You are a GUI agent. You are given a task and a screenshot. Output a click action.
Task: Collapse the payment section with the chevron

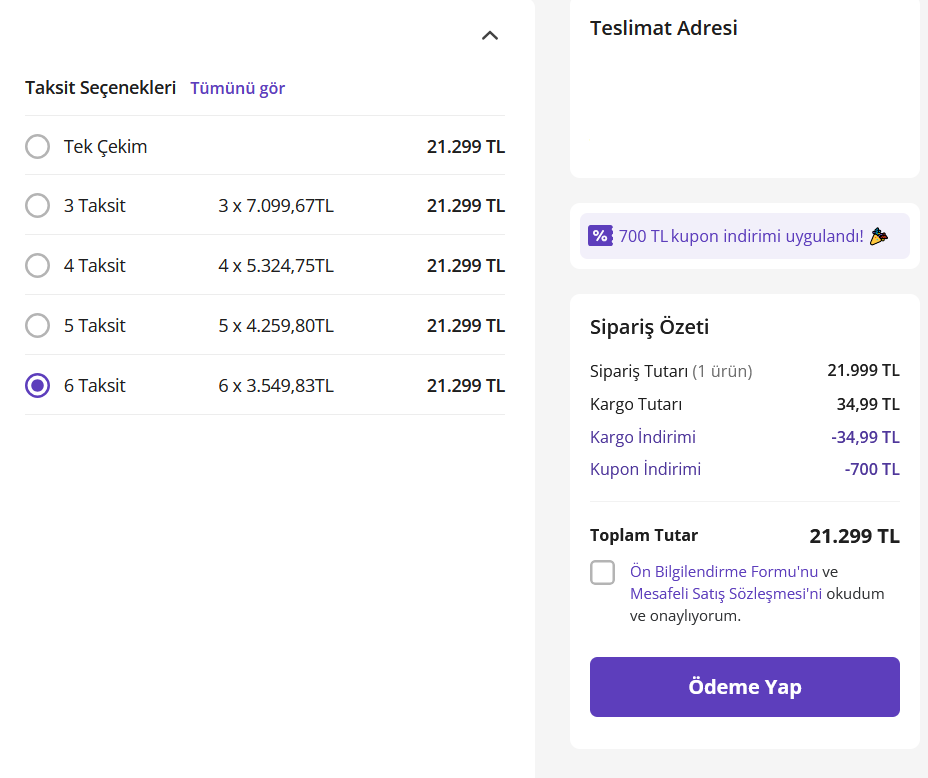(x=490, y=36)
